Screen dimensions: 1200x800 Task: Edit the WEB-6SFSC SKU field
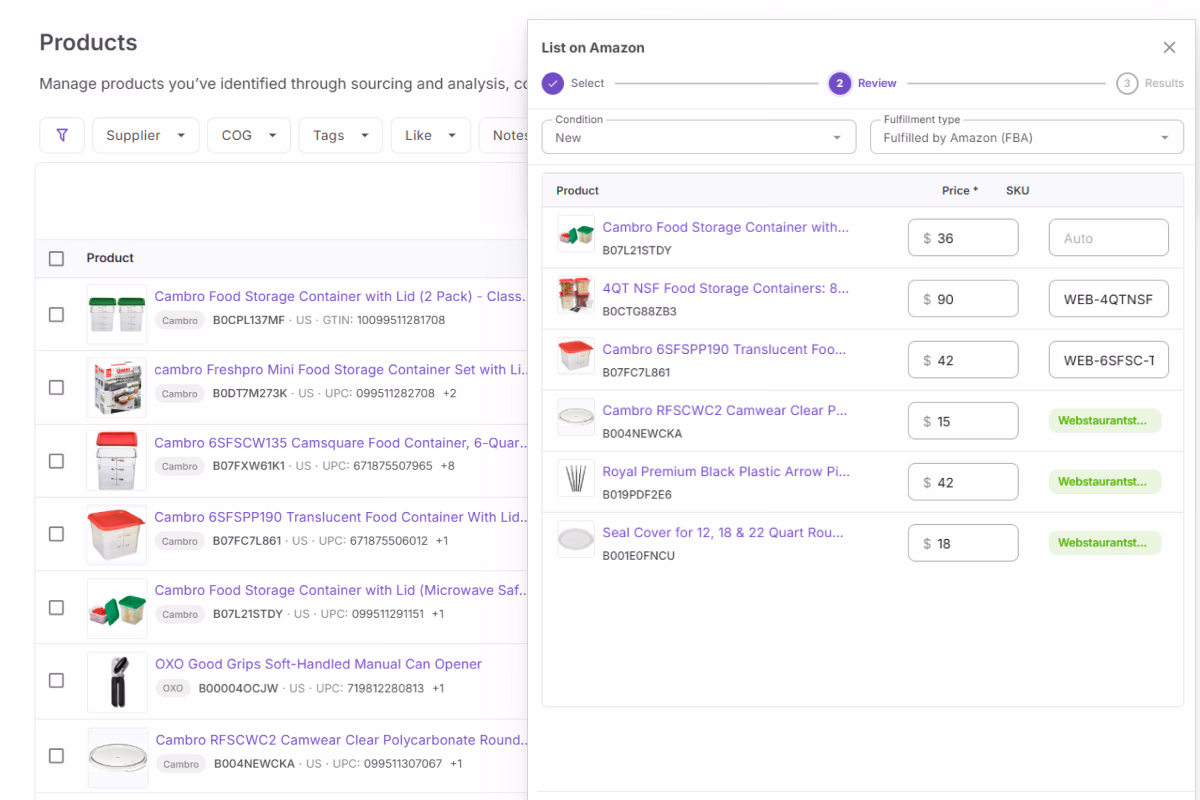[1109, 360]
